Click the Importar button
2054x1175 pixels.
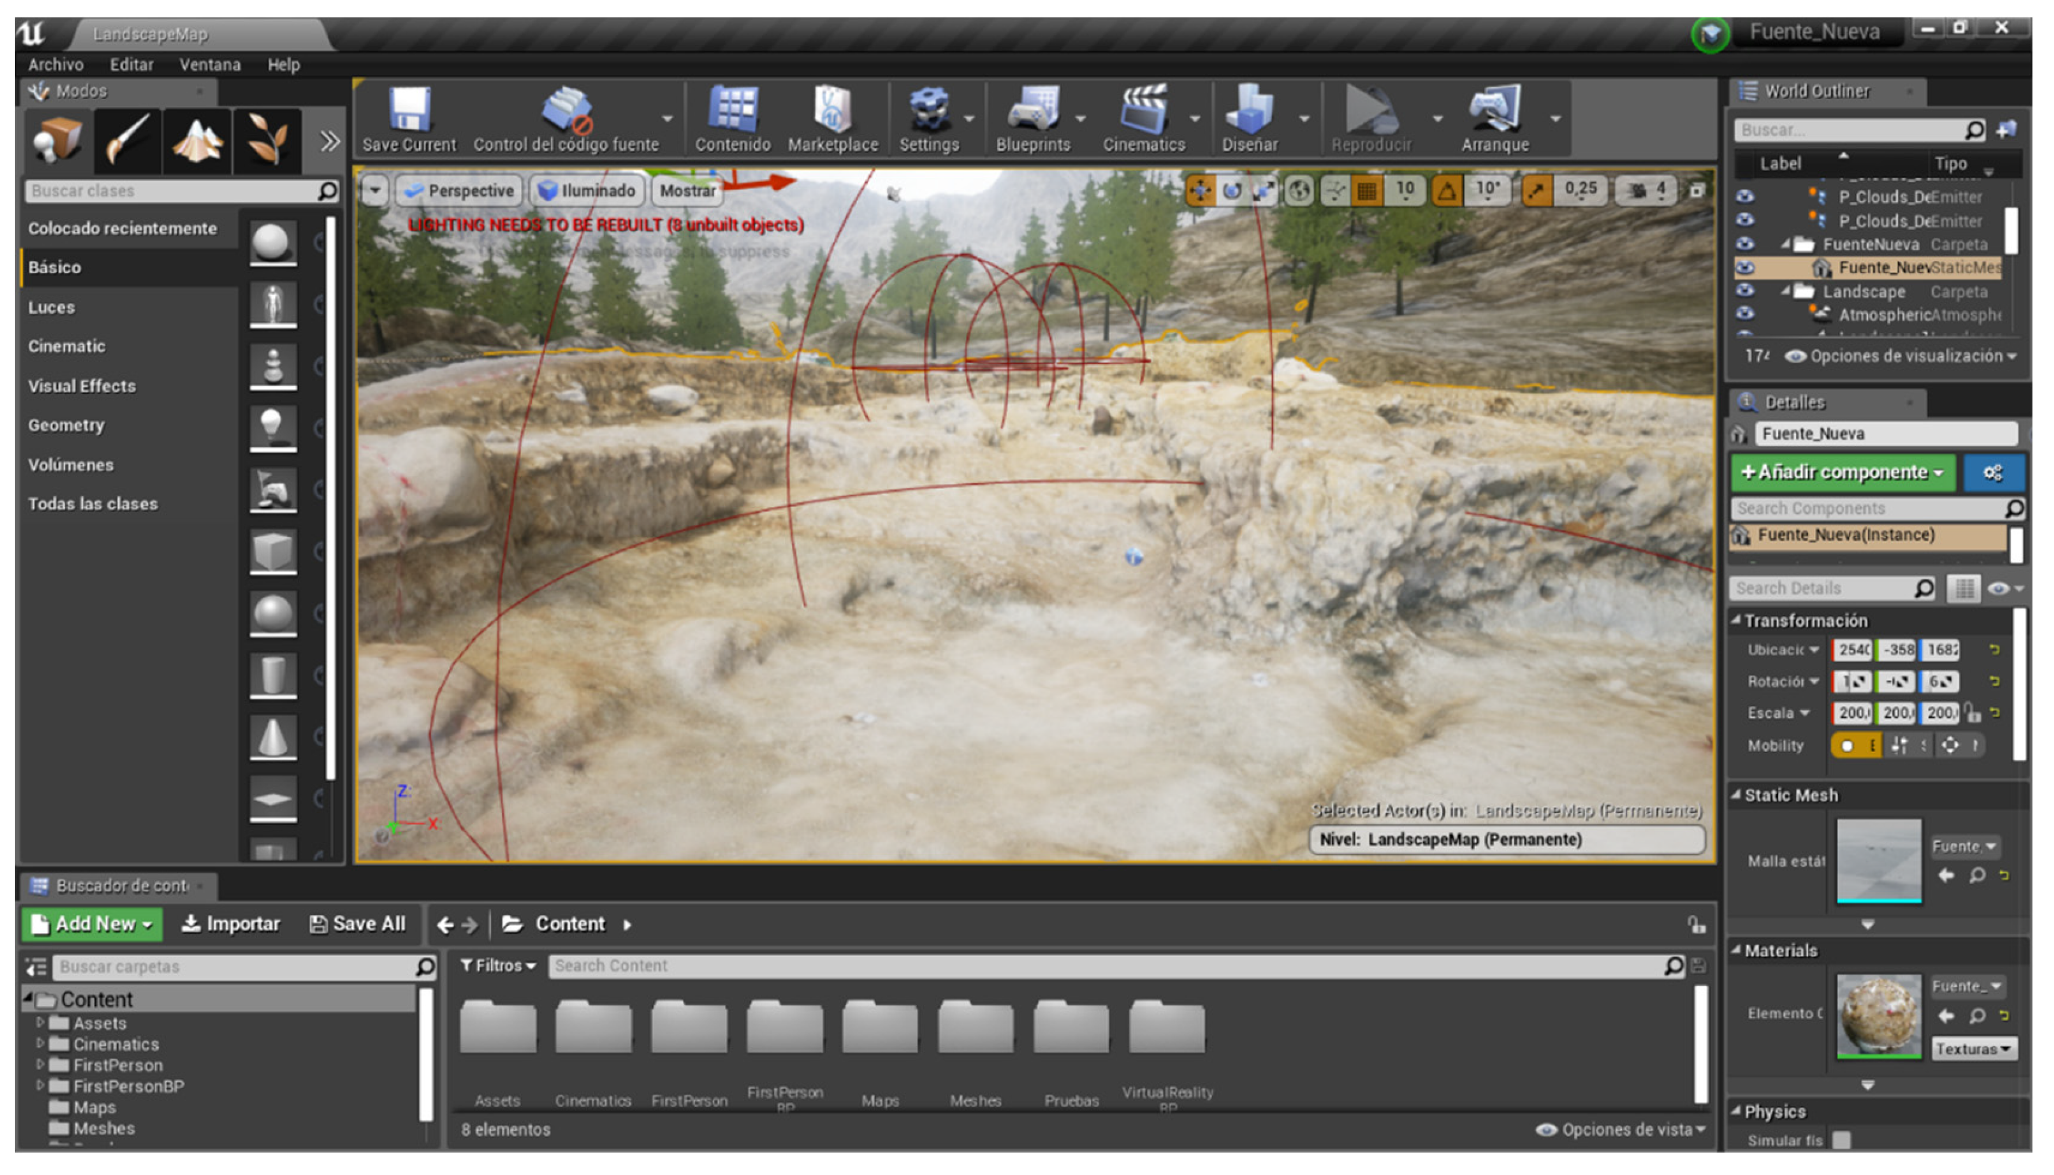231,924
